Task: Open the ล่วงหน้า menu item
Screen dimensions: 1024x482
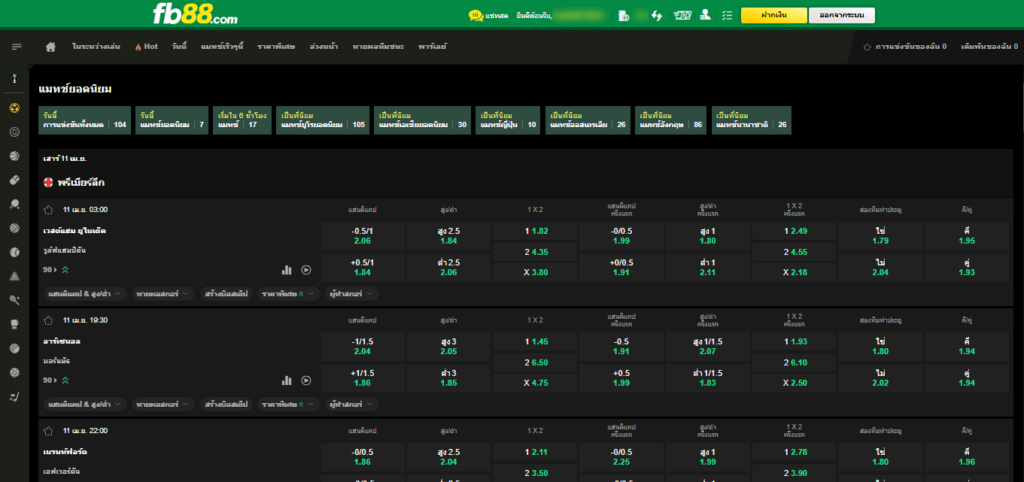Action: tap(324, 46)
